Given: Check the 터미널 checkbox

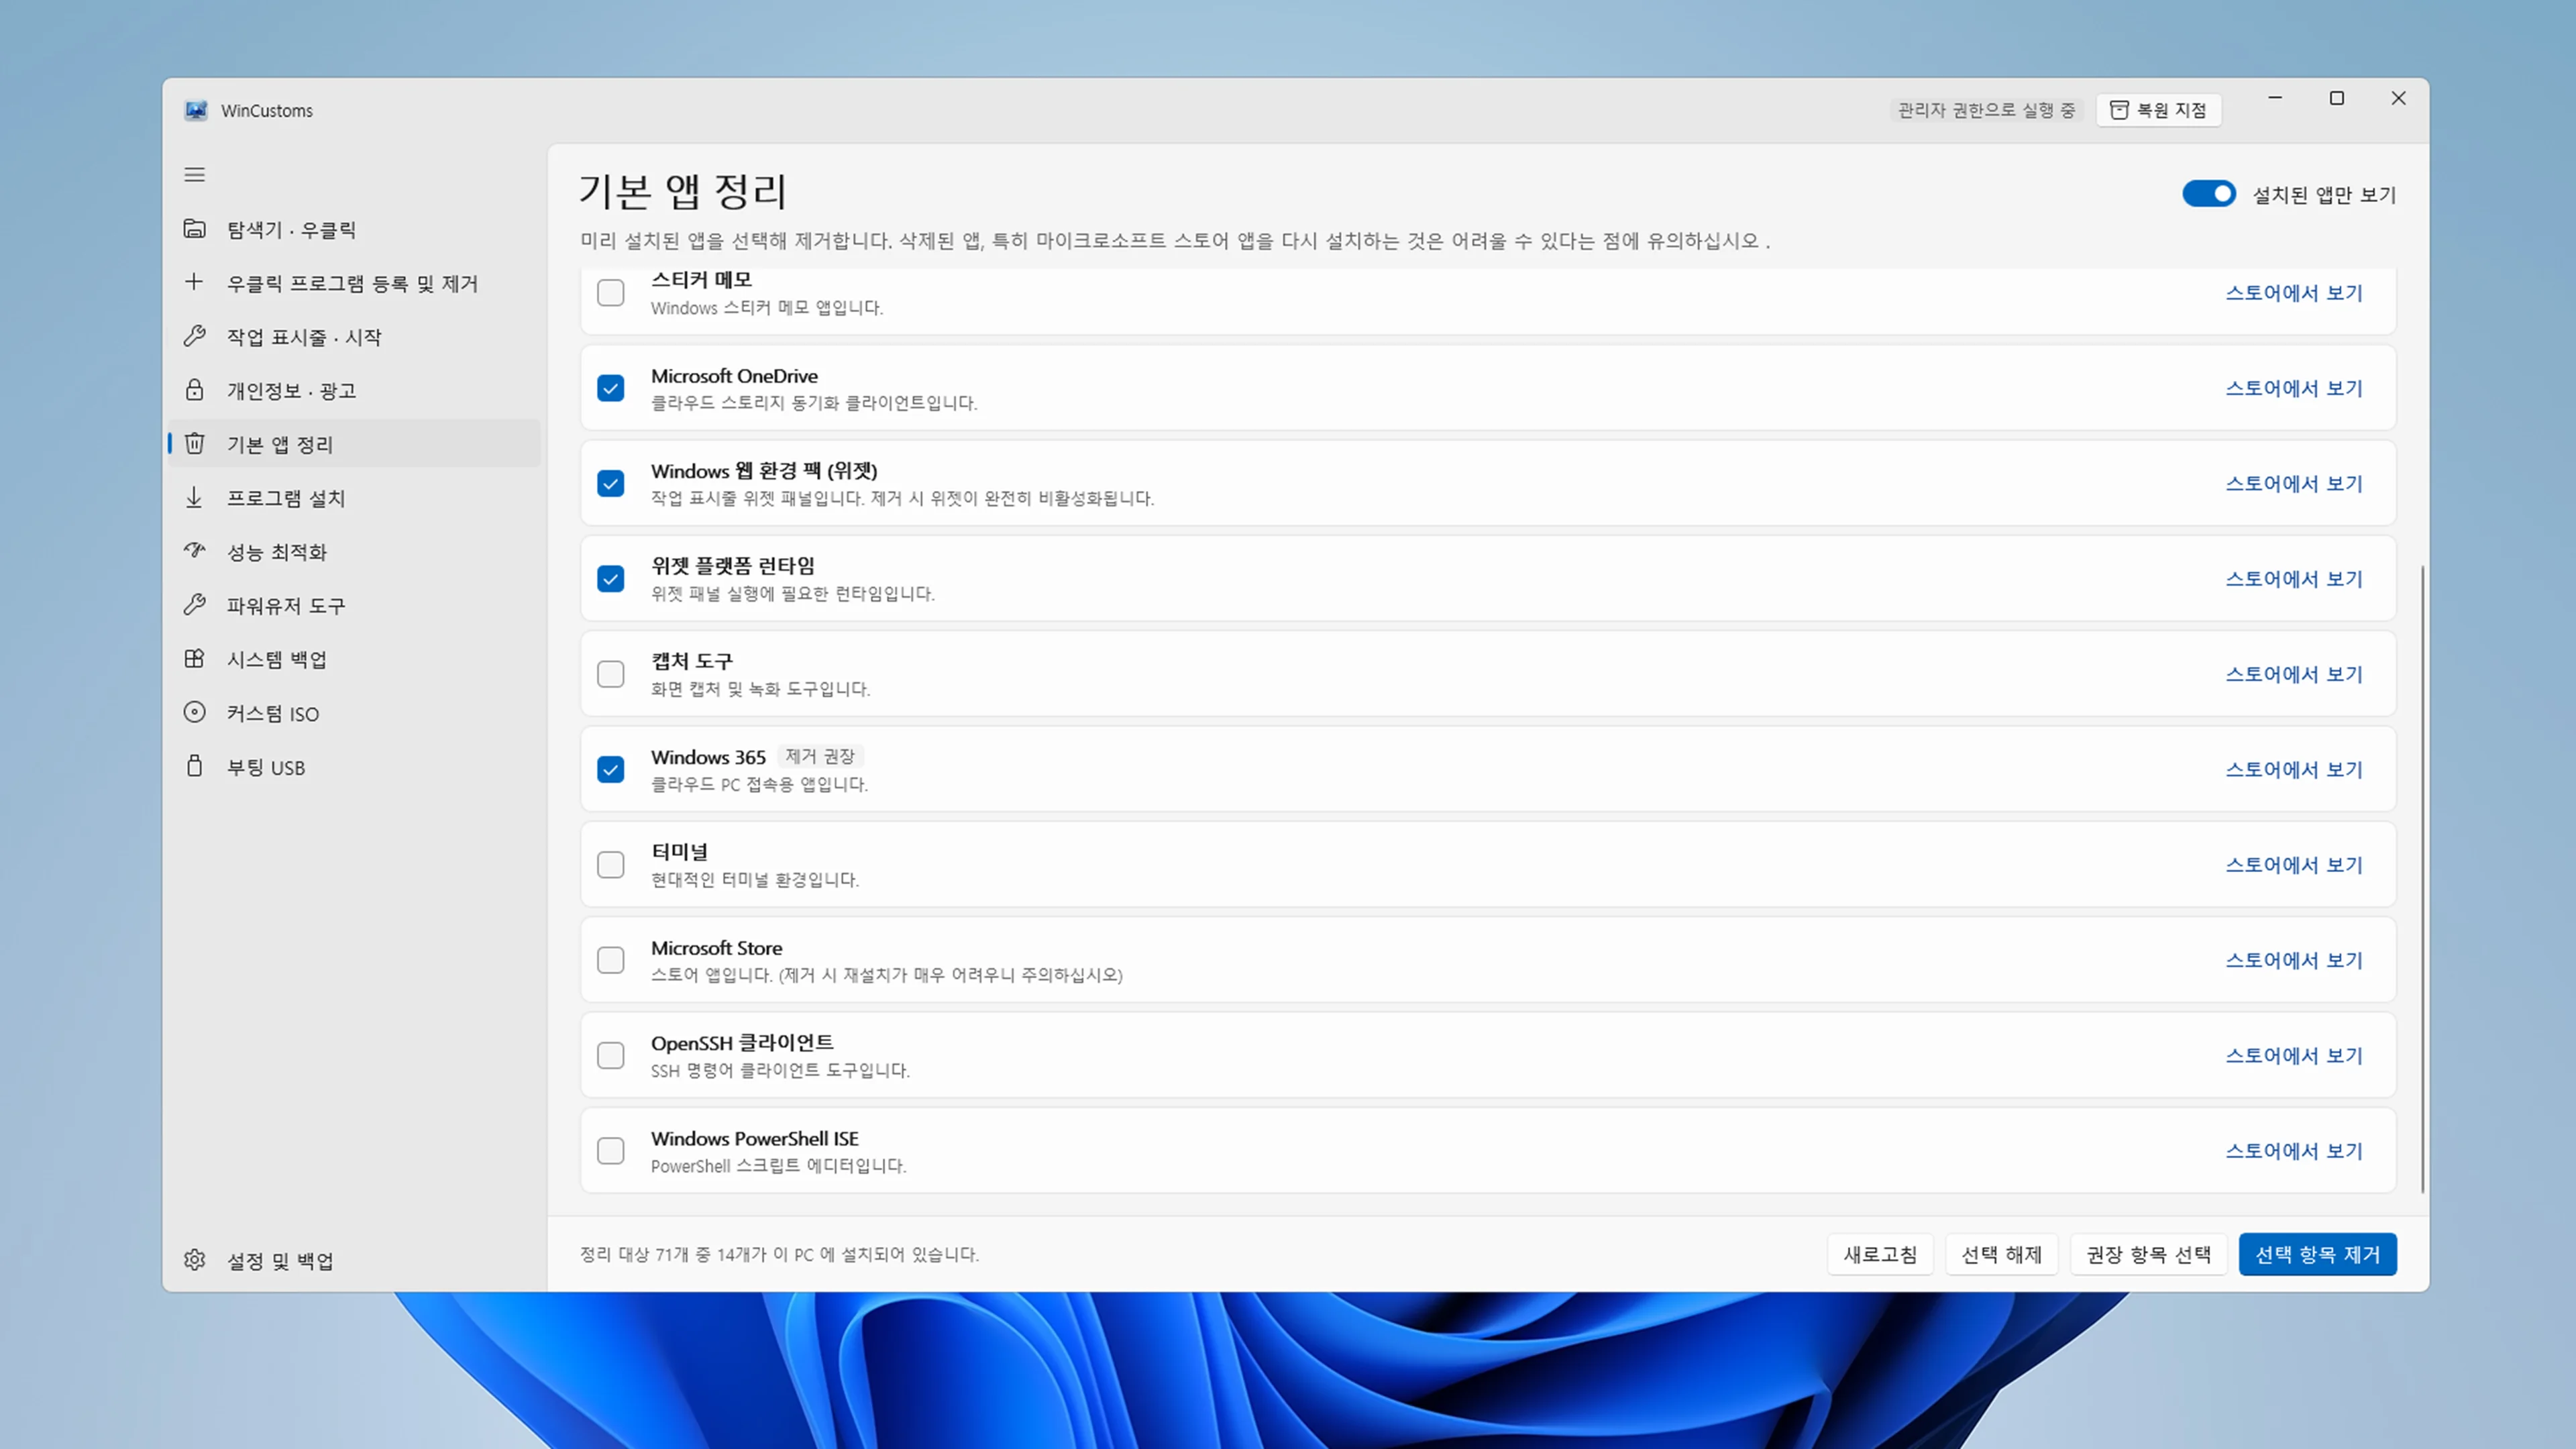Looking at the screenshot, I should tap(610, 865).
